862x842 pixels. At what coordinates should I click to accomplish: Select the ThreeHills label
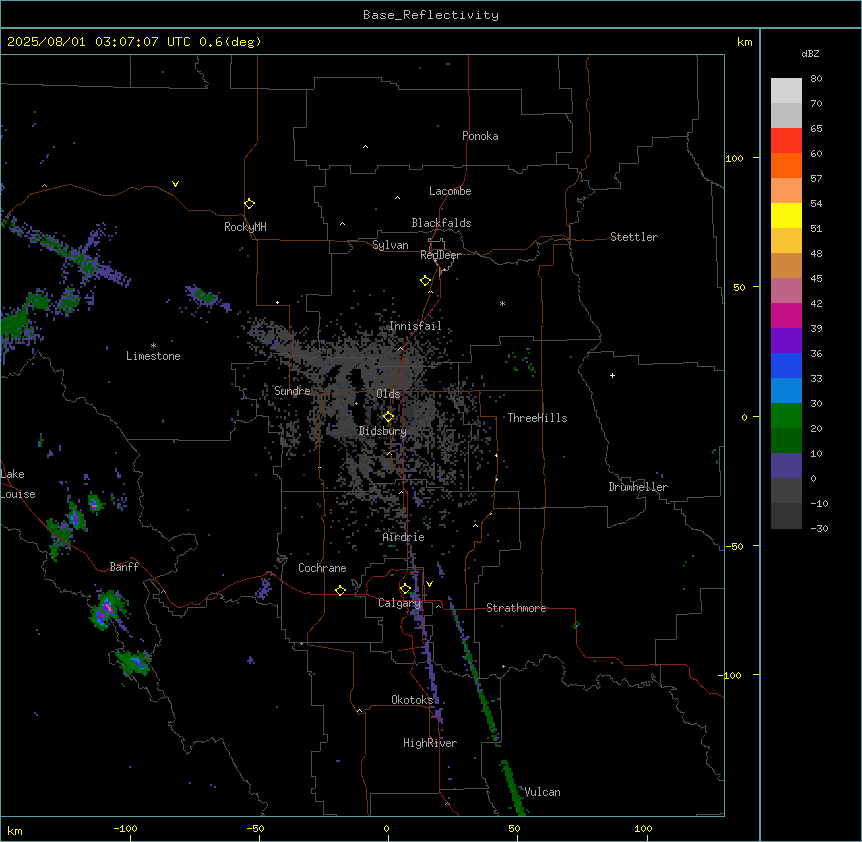[x=537, y=418]
